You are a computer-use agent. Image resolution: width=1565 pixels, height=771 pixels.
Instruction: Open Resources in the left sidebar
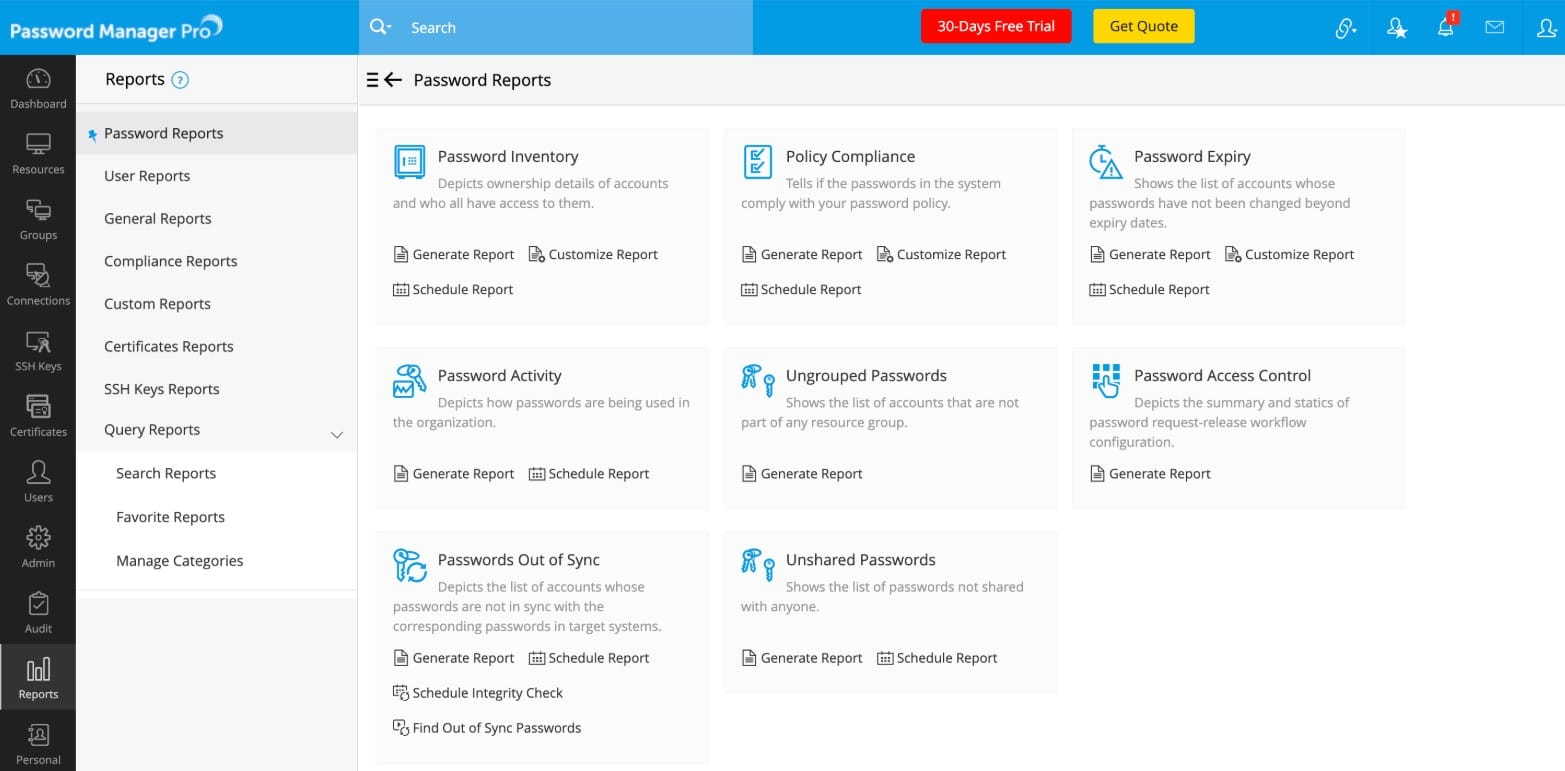click(38, 154)
